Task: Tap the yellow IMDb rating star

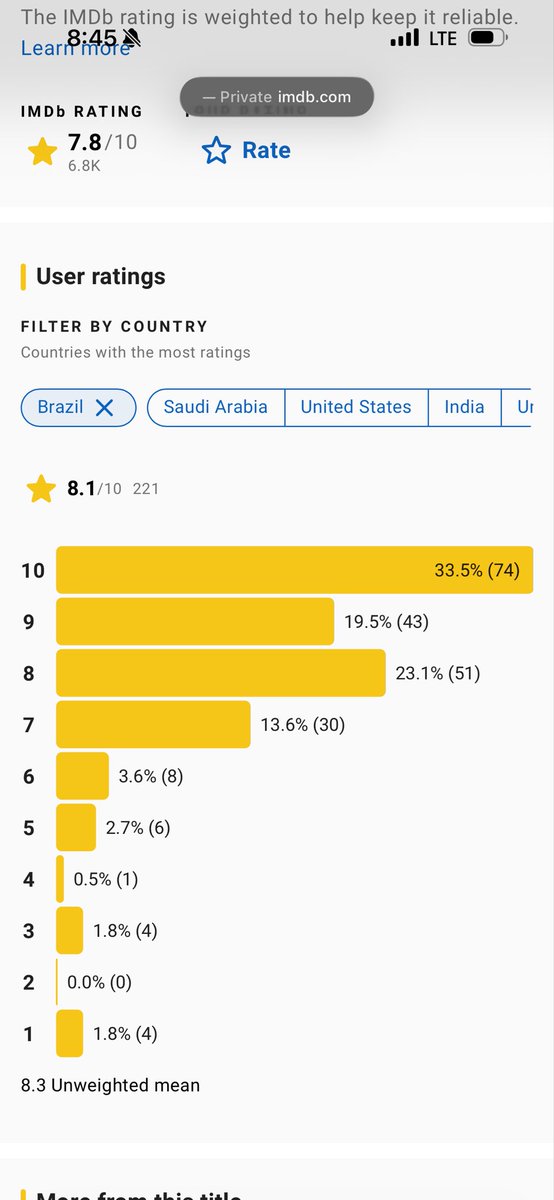Action: tap(42, 153)
